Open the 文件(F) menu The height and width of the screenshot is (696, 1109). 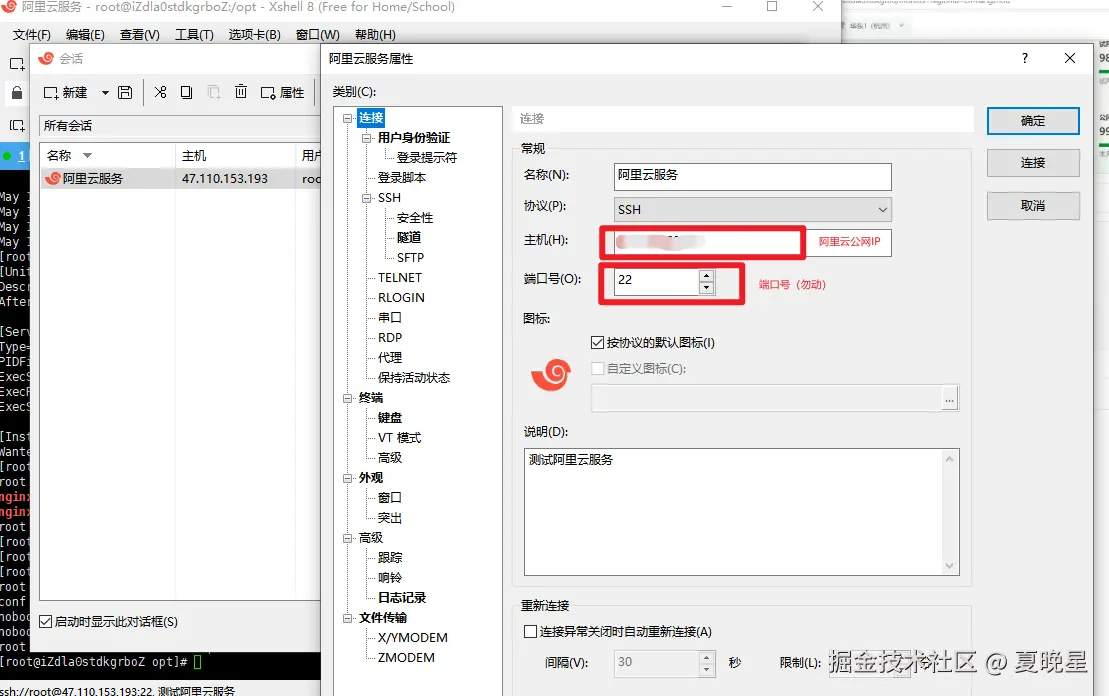tap(32, 35)
